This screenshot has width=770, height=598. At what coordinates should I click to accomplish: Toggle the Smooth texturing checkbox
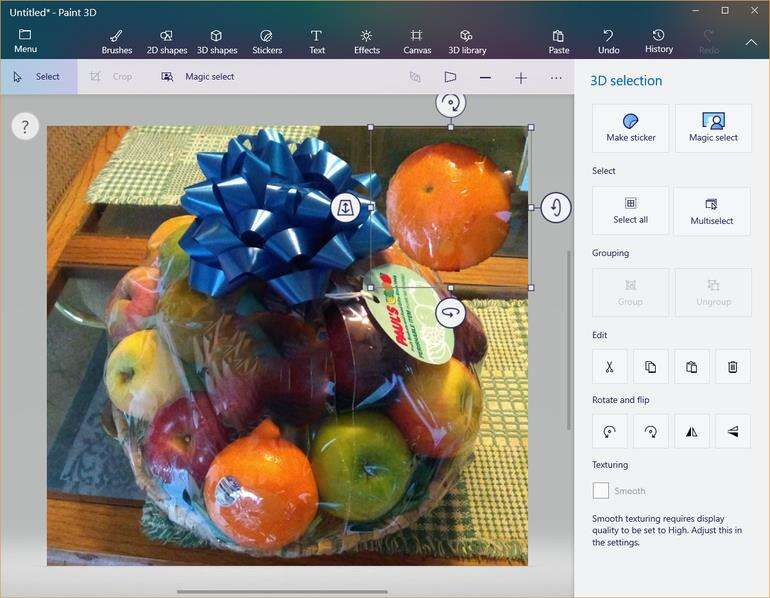pos(601,490)
